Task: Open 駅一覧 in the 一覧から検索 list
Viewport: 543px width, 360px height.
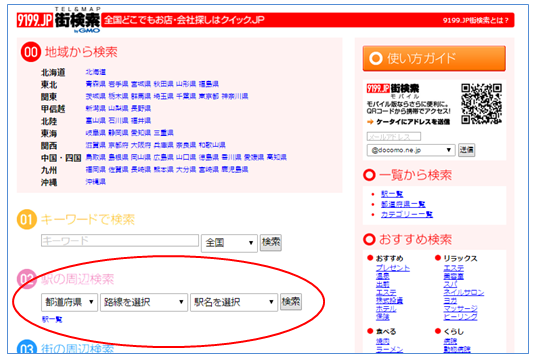Action: pos(392,194)
